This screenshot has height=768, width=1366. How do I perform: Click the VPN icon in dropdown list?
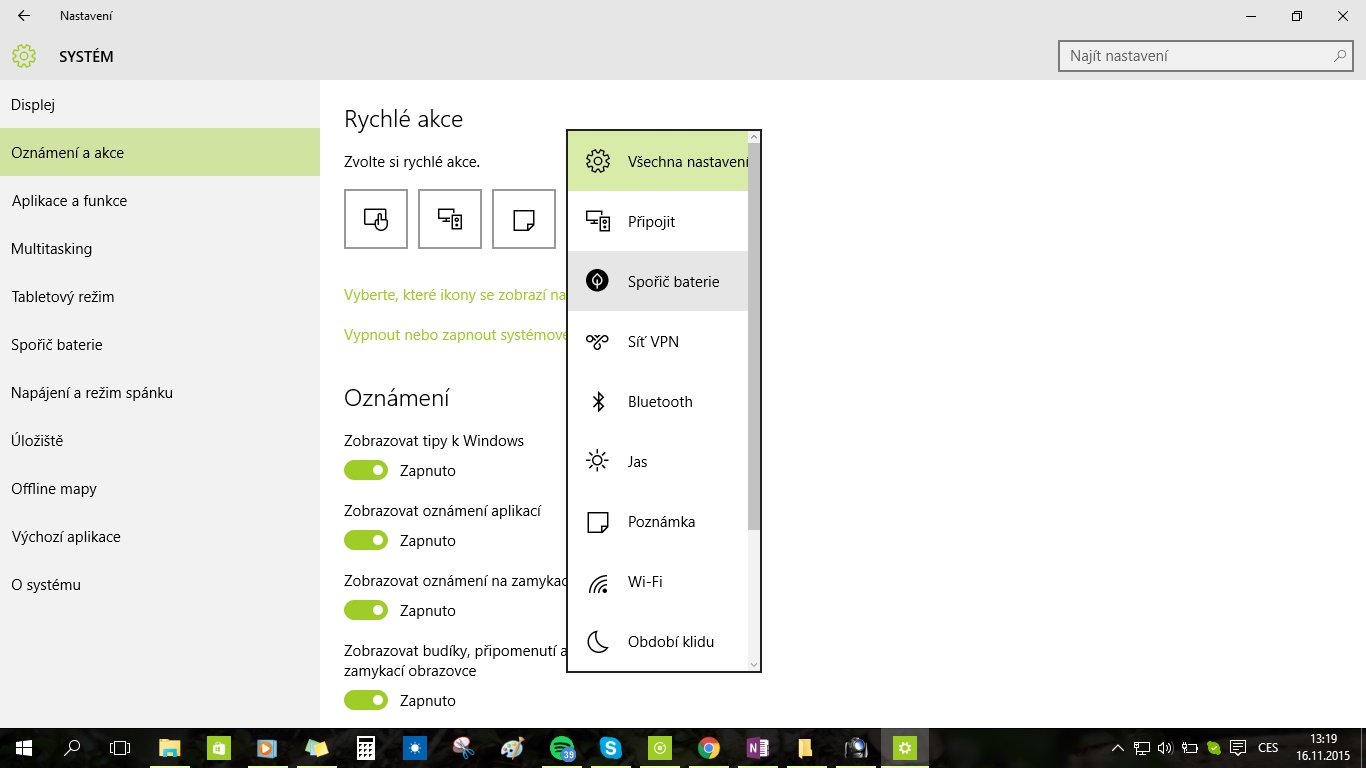coord(597,341)
